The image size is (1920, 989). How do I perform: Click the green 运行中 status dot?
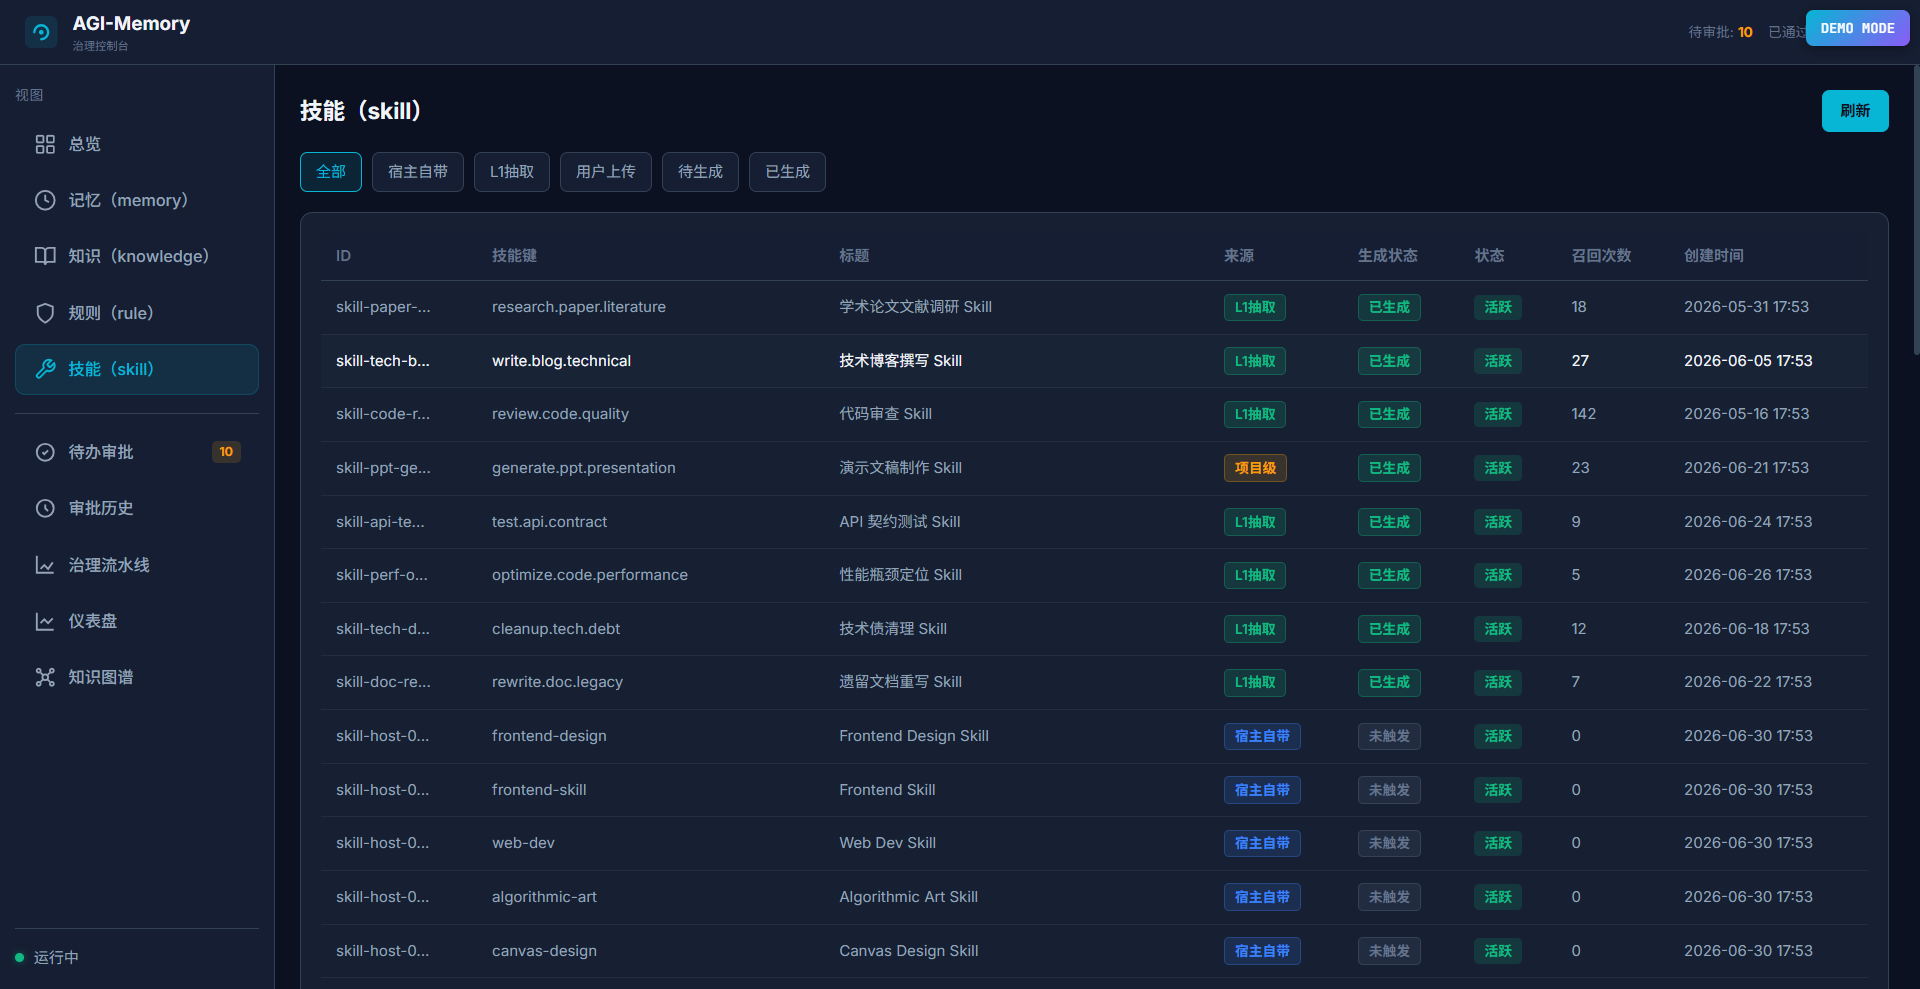(19, 957)
